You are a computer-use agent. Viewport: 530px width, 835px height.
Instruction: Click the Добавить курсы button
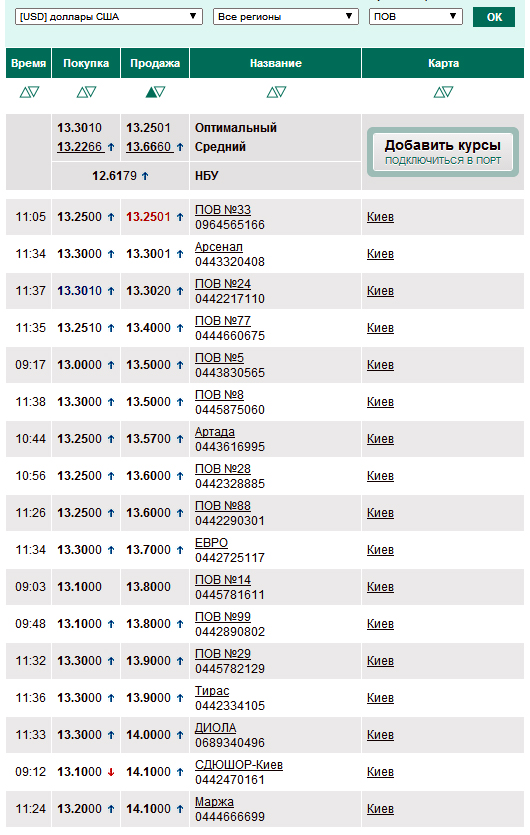click(x=443, y=152)
